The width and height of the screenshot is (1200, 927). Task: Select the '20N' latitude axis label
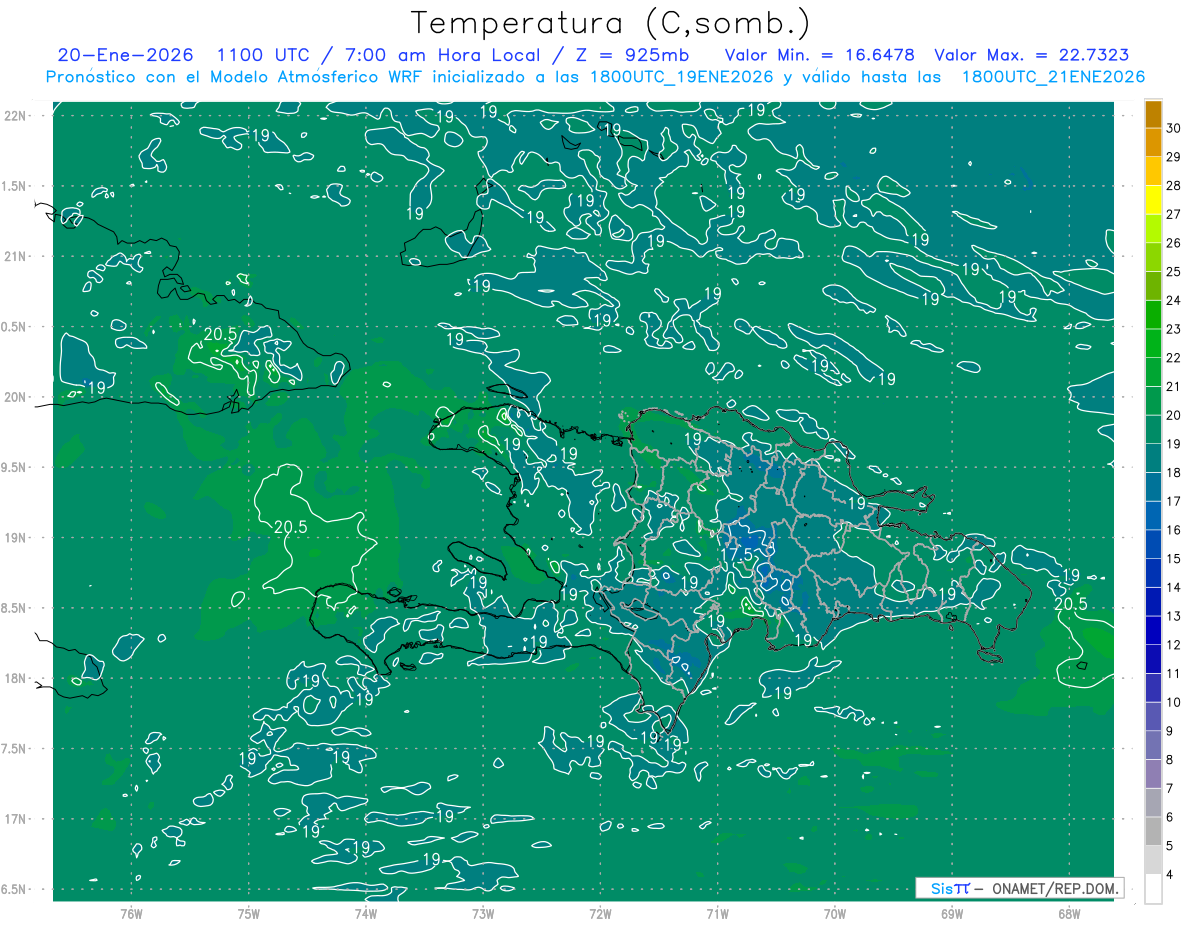click(x=15, y=398)
